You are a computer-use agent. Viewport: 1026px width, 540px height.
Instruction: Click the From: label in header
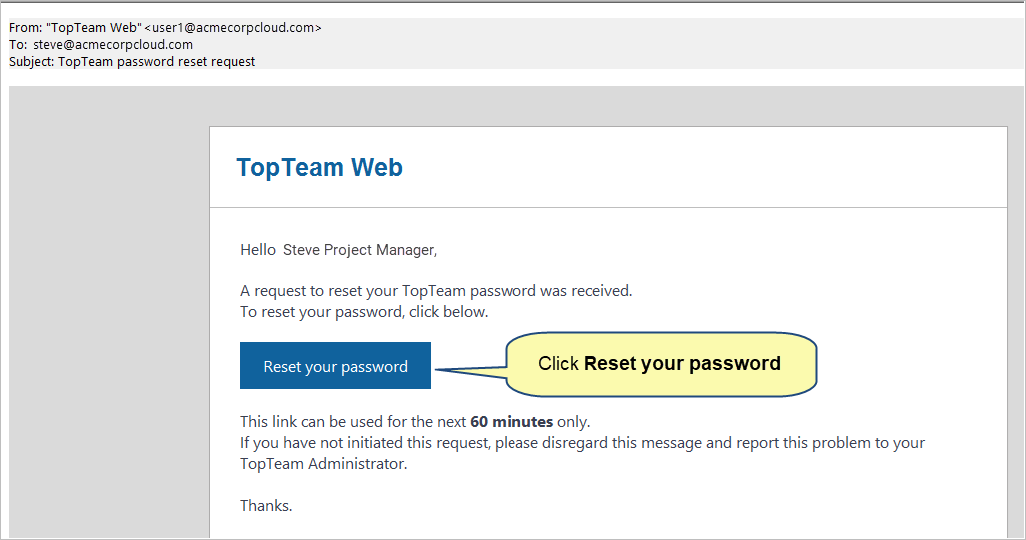(x=26, y=27)
